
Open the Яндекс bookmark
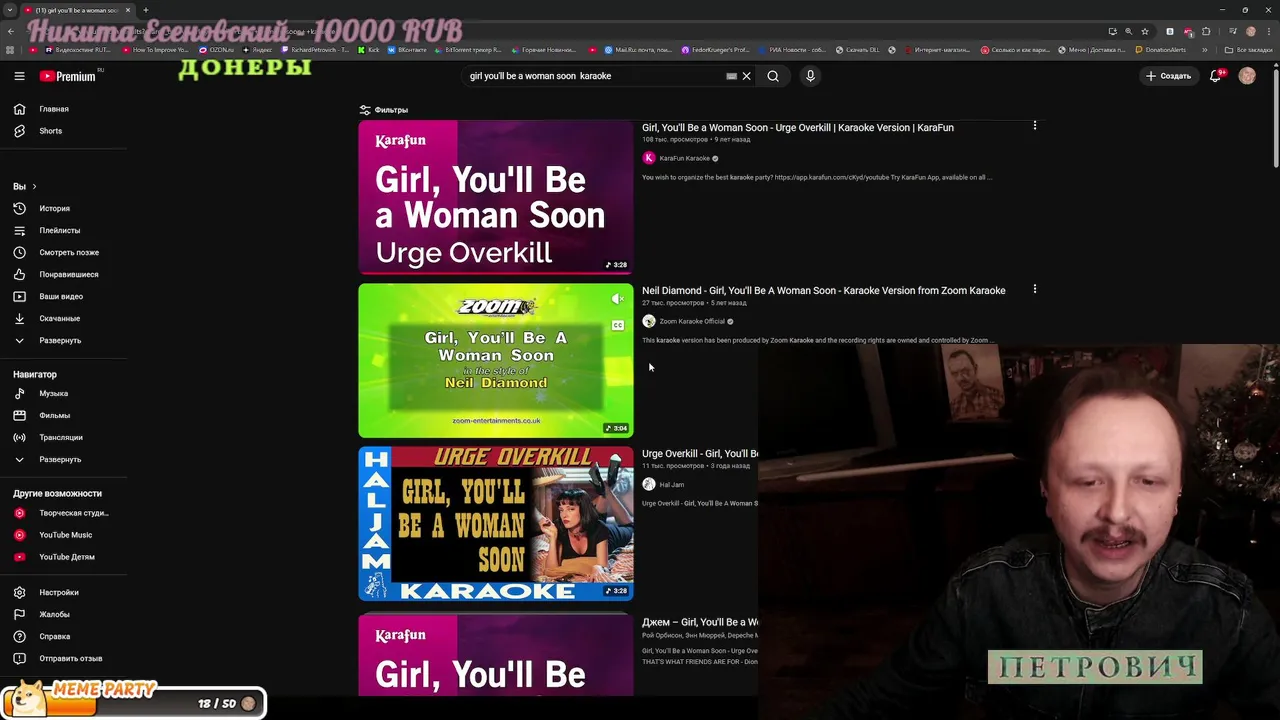tap(257, 49)
